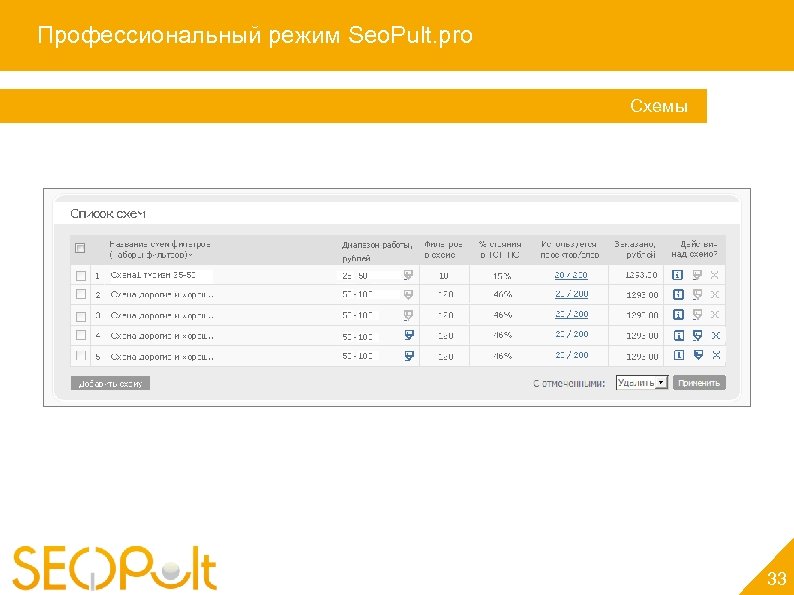The image size is (794, 595).
Task: Click the blue save-scheme action icon in row 5
Action: tap(698, 355)
